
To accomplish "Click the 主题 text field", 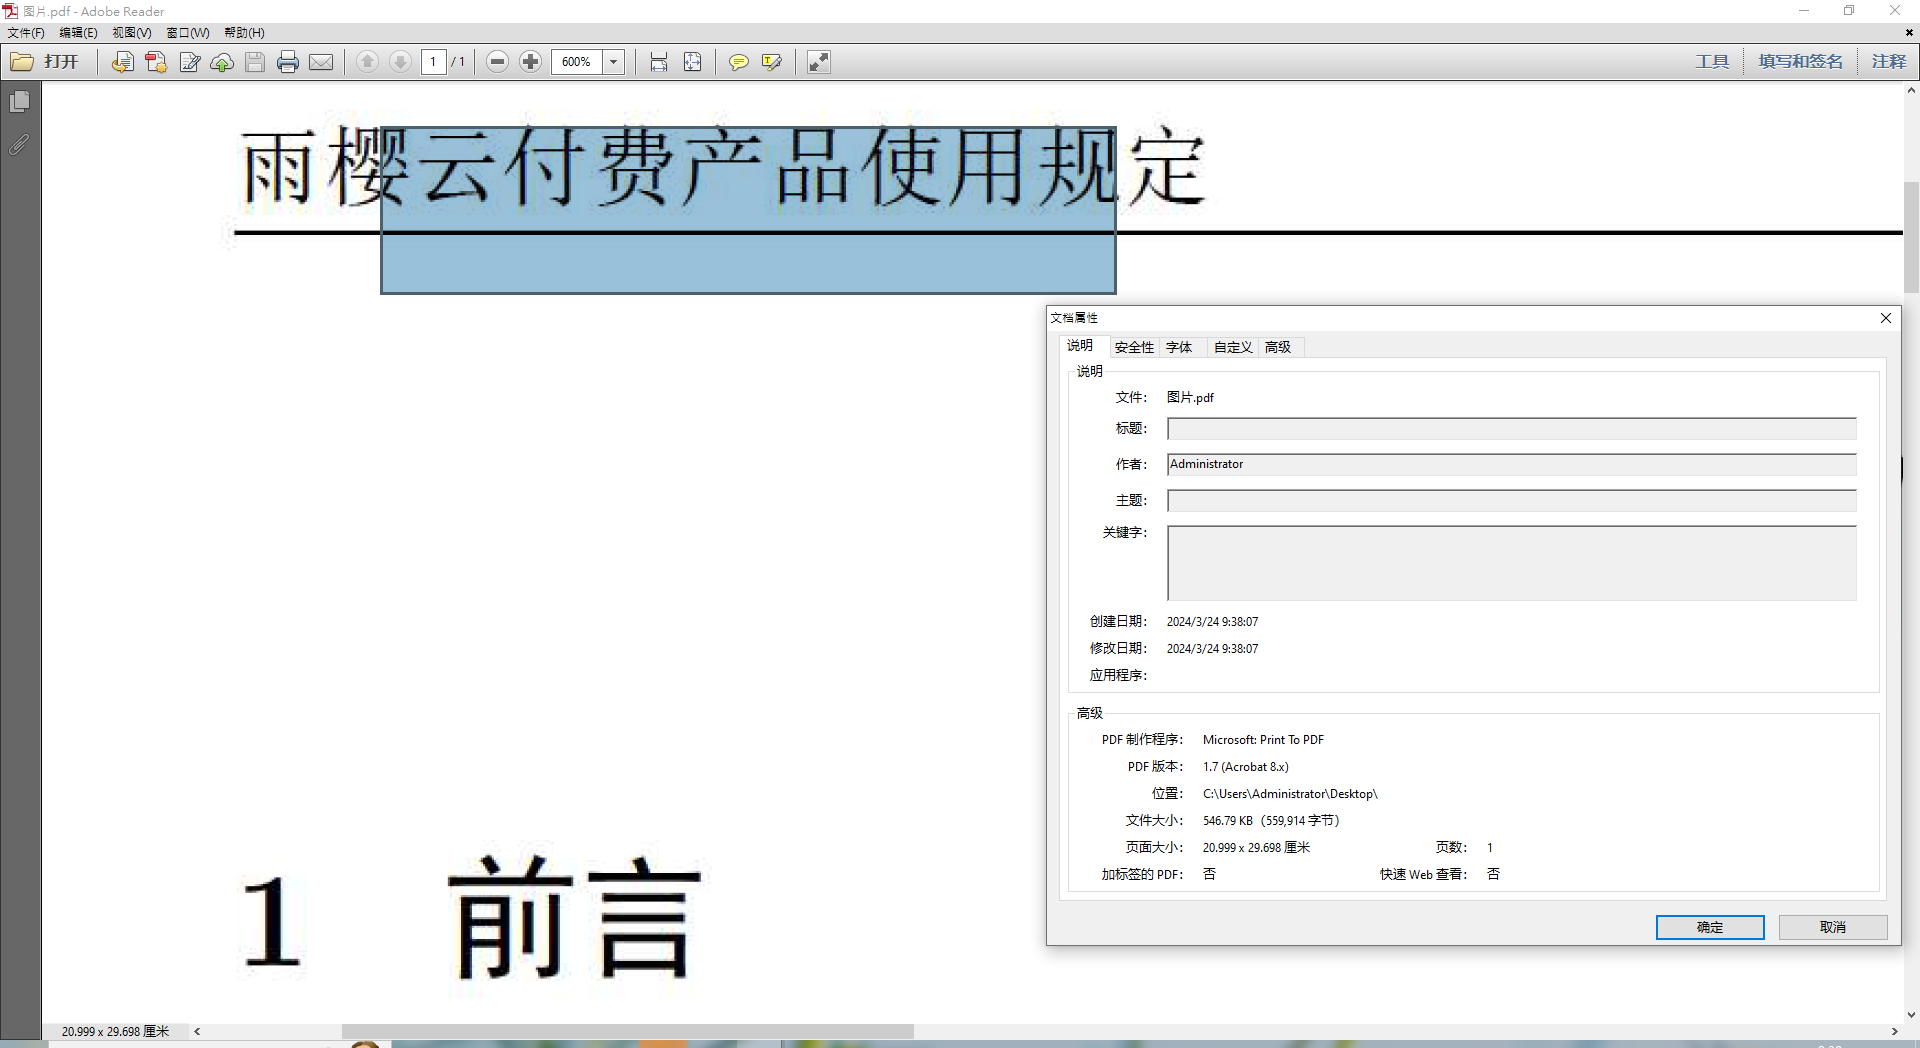I will coord(1511,500).
